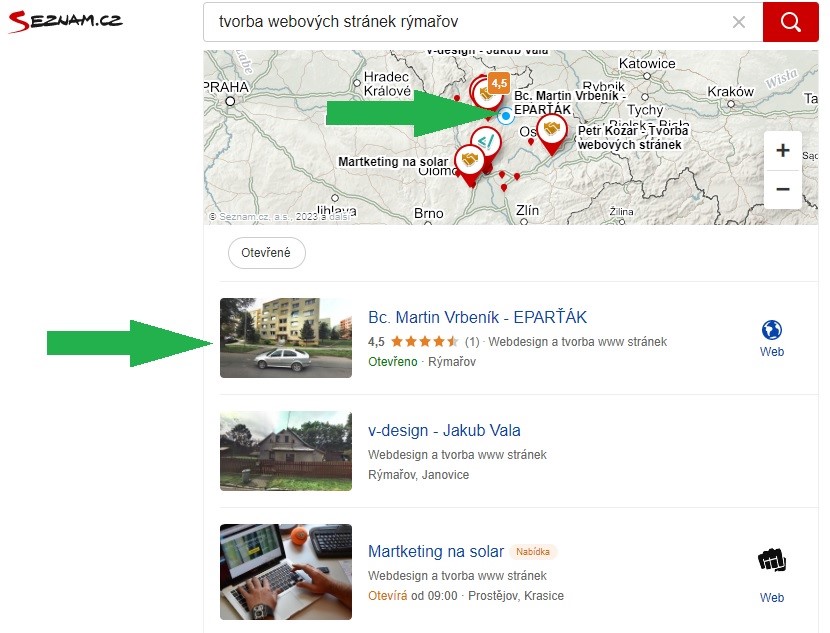Click Zlín label on the map

(527, 211)
